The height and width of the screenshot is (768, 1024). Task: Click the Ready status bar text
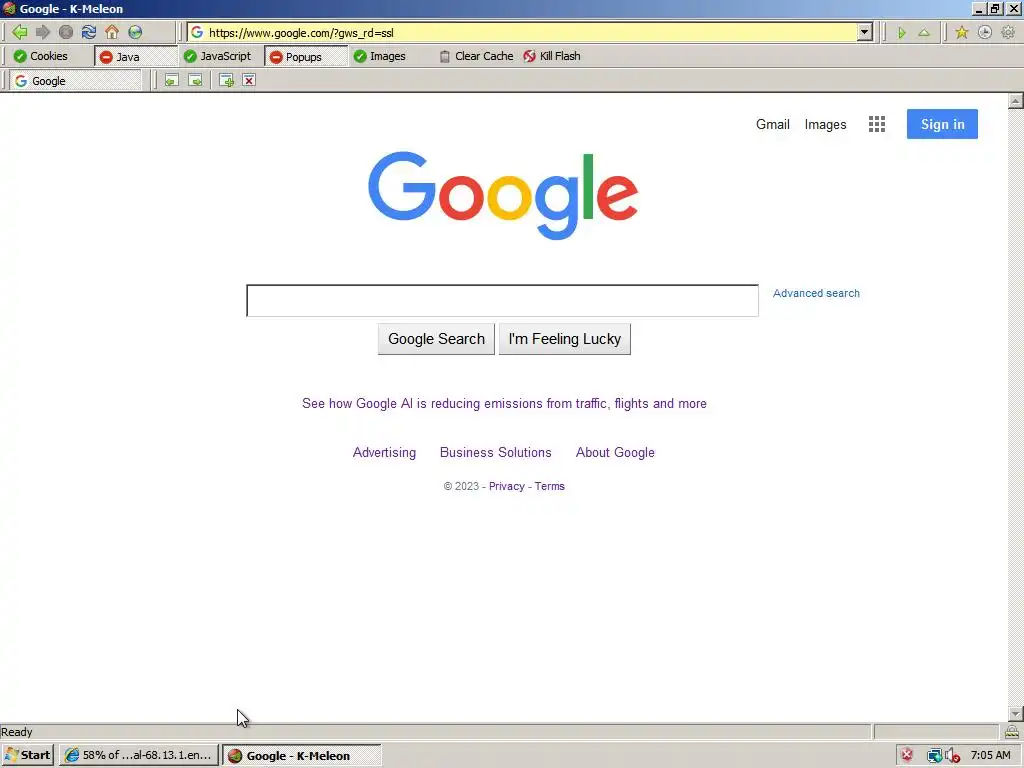click(x=17, y=732)
